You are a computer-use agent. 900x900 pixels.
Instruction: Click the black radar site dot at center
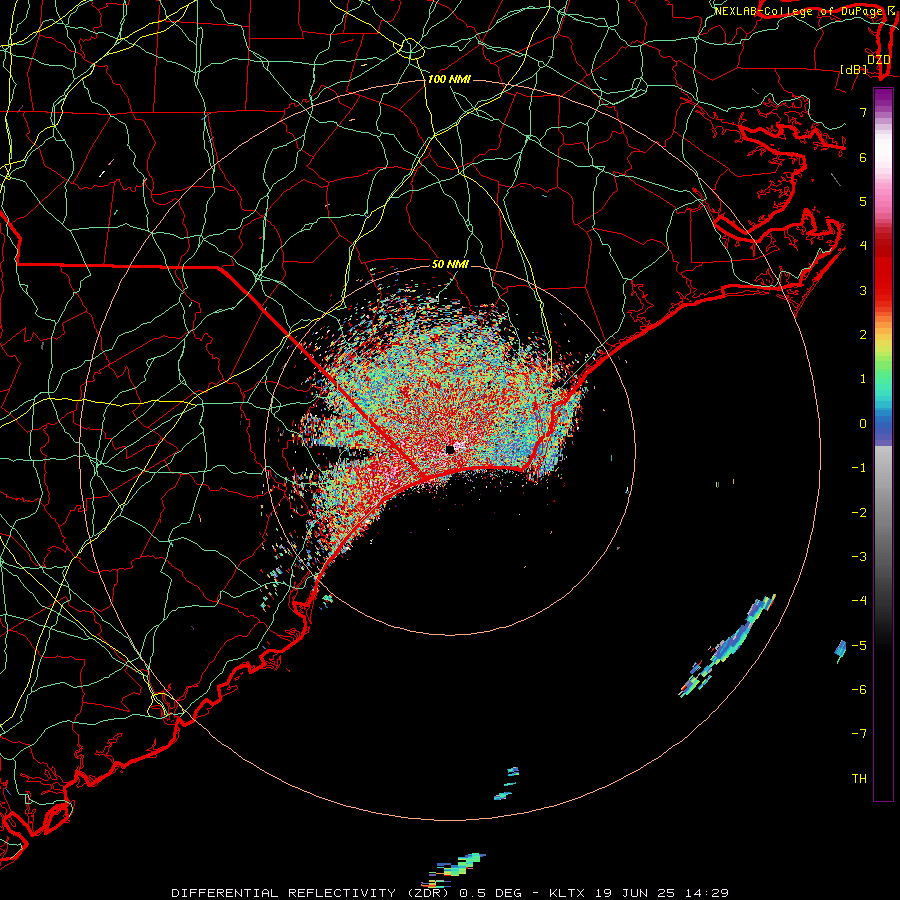pos(450,449)
